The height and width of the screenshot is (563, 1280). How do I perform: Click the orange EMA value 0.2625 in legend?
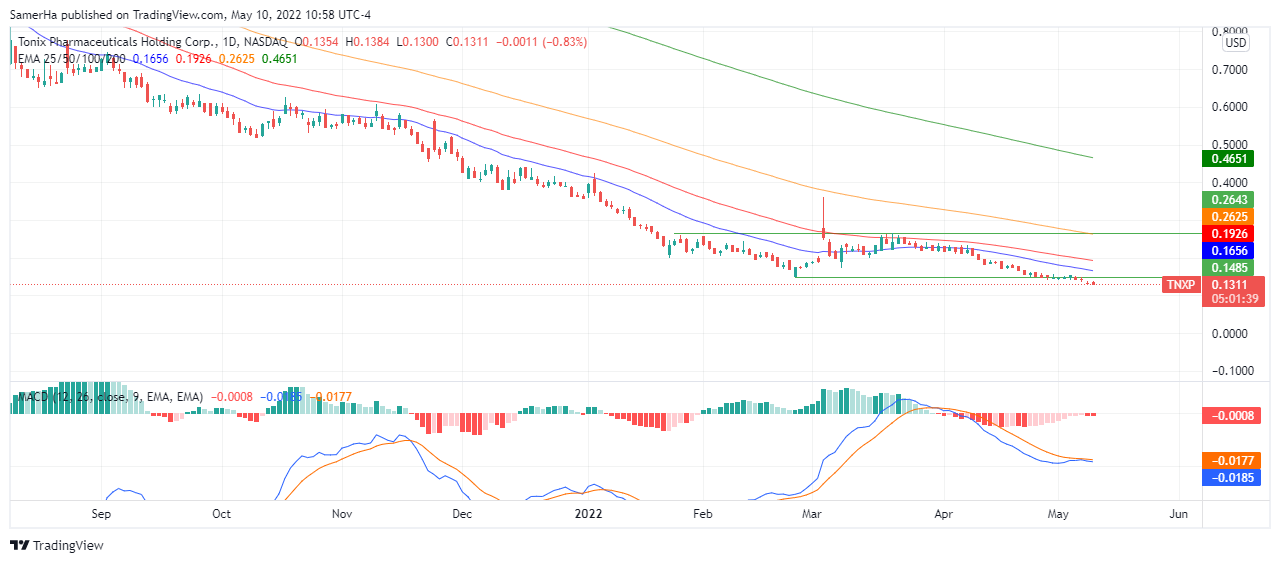[x=236, y=59]
